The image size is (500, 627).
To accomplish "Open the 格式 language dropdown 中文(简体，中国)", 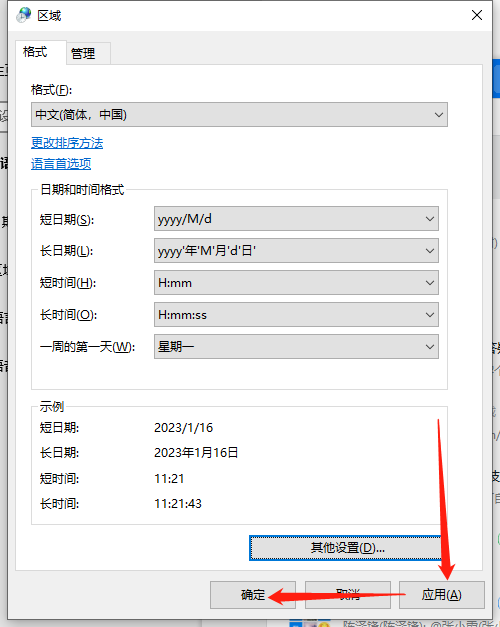I will tap(239, 115).
